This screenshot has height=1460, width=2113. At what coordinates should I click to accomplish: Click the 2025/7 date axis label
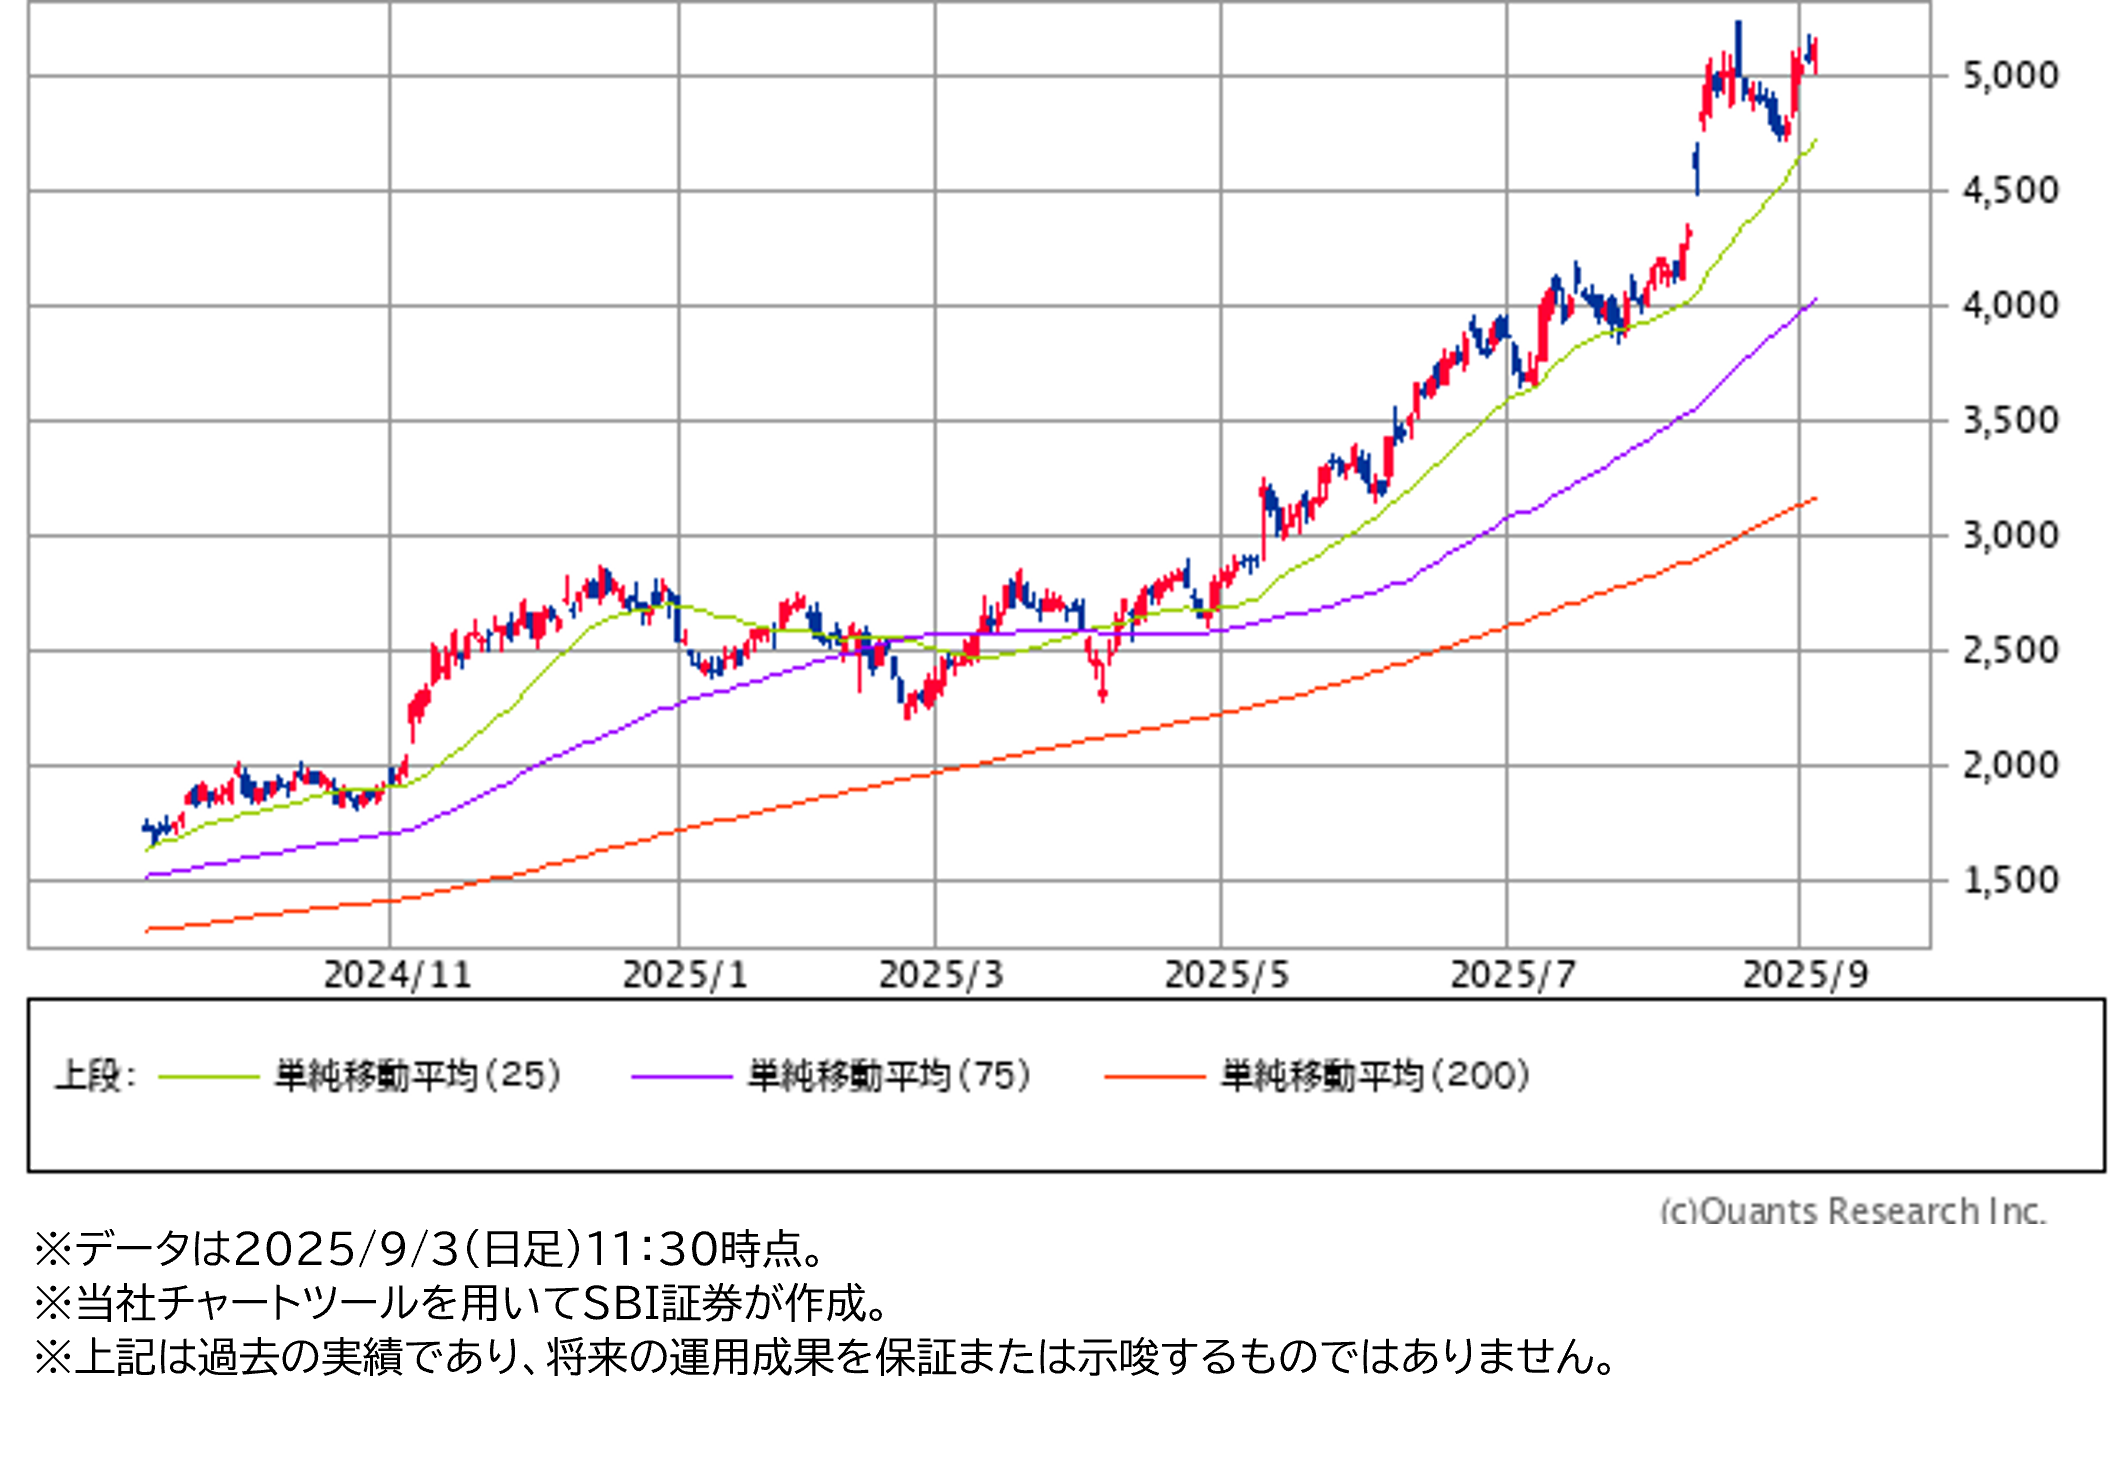click(1513, 975)
